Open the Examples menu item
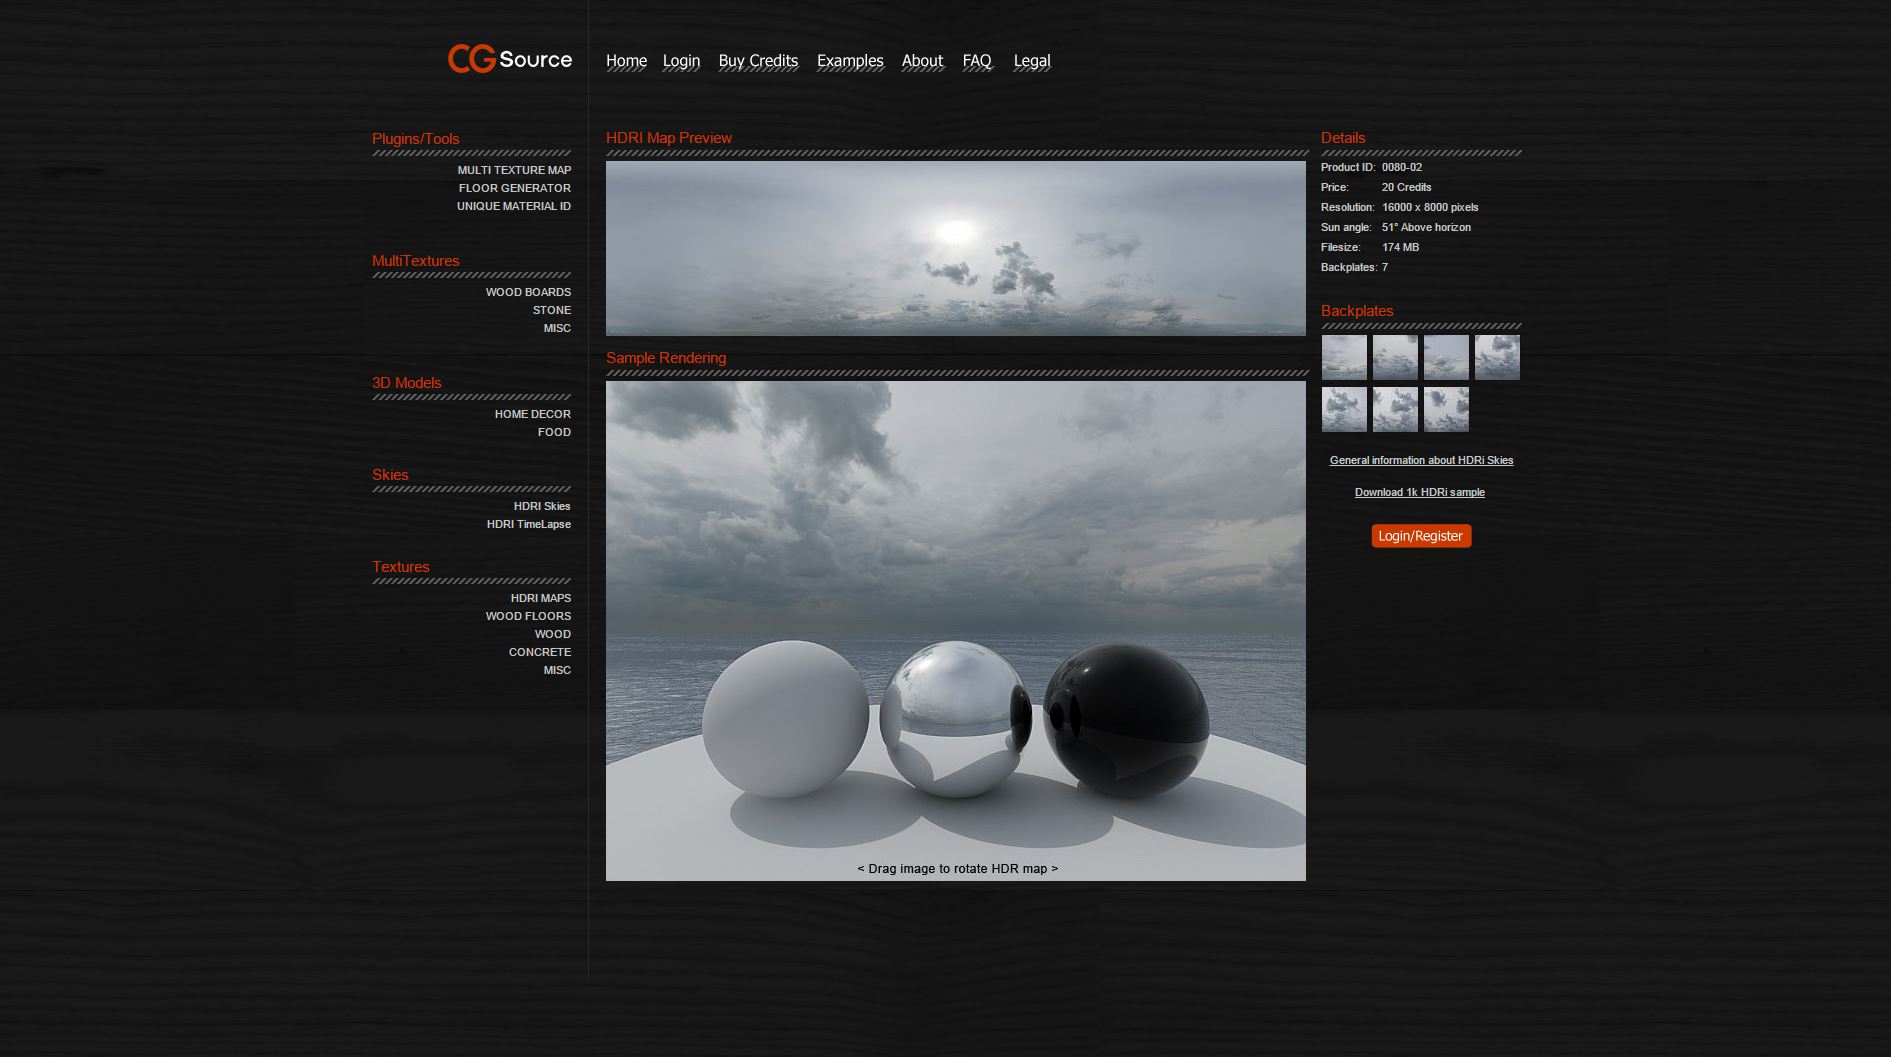The image size is (1891, 1057). point(850,61)
